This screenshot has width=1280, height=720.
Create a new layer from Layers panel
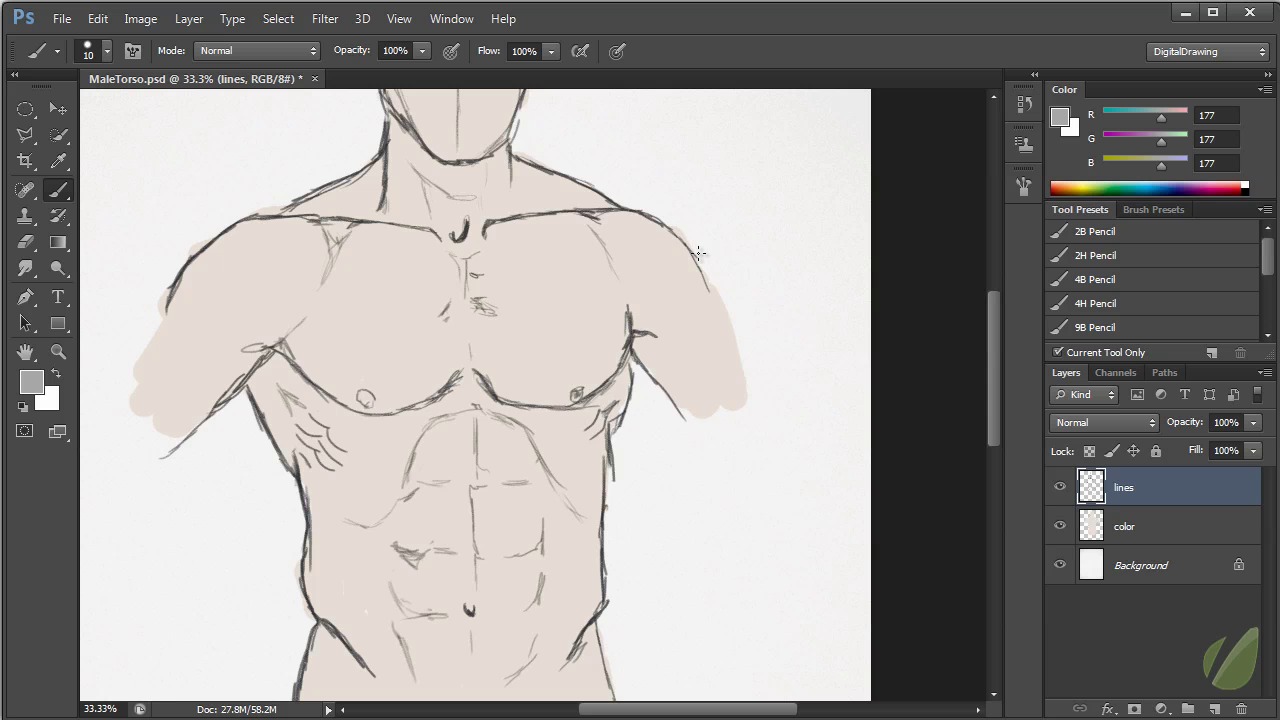[x=1214, y=709]
